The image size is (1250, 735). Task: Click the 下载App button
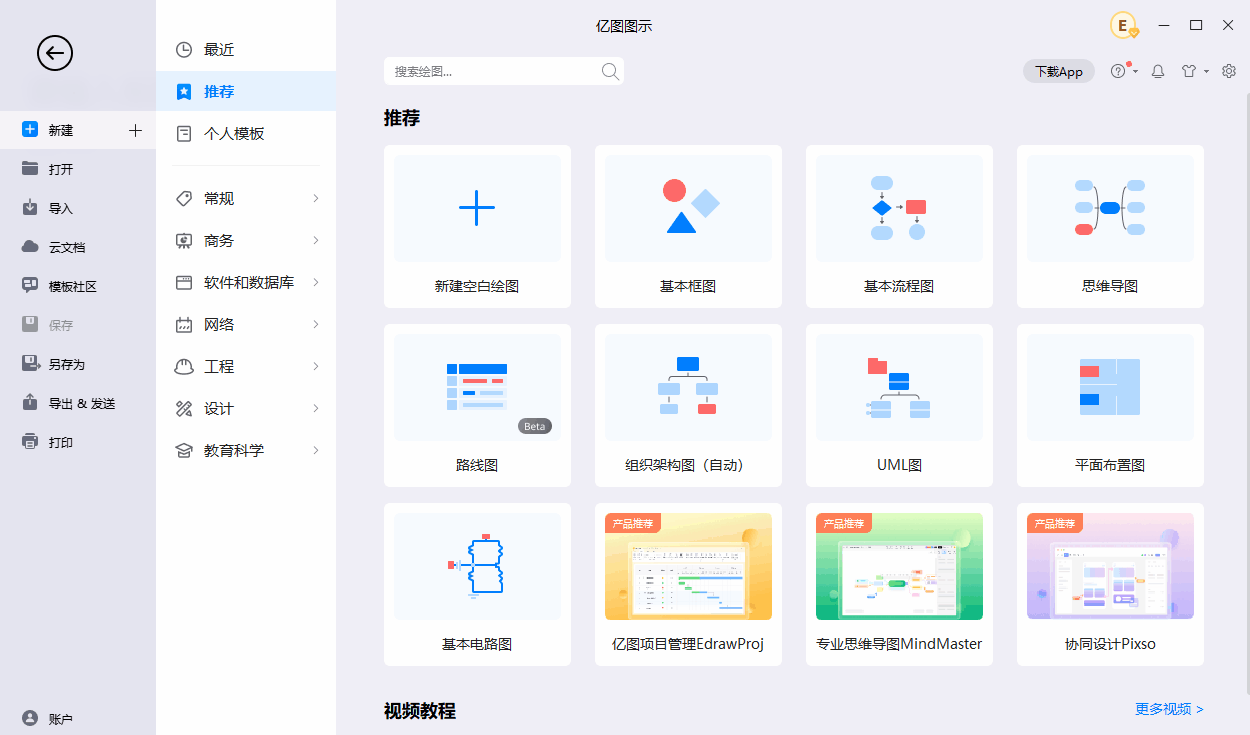tap(1059, 71)
